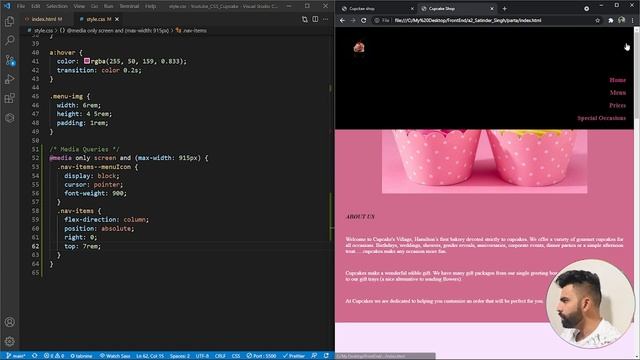Open the Go menu

coord(95,6)
